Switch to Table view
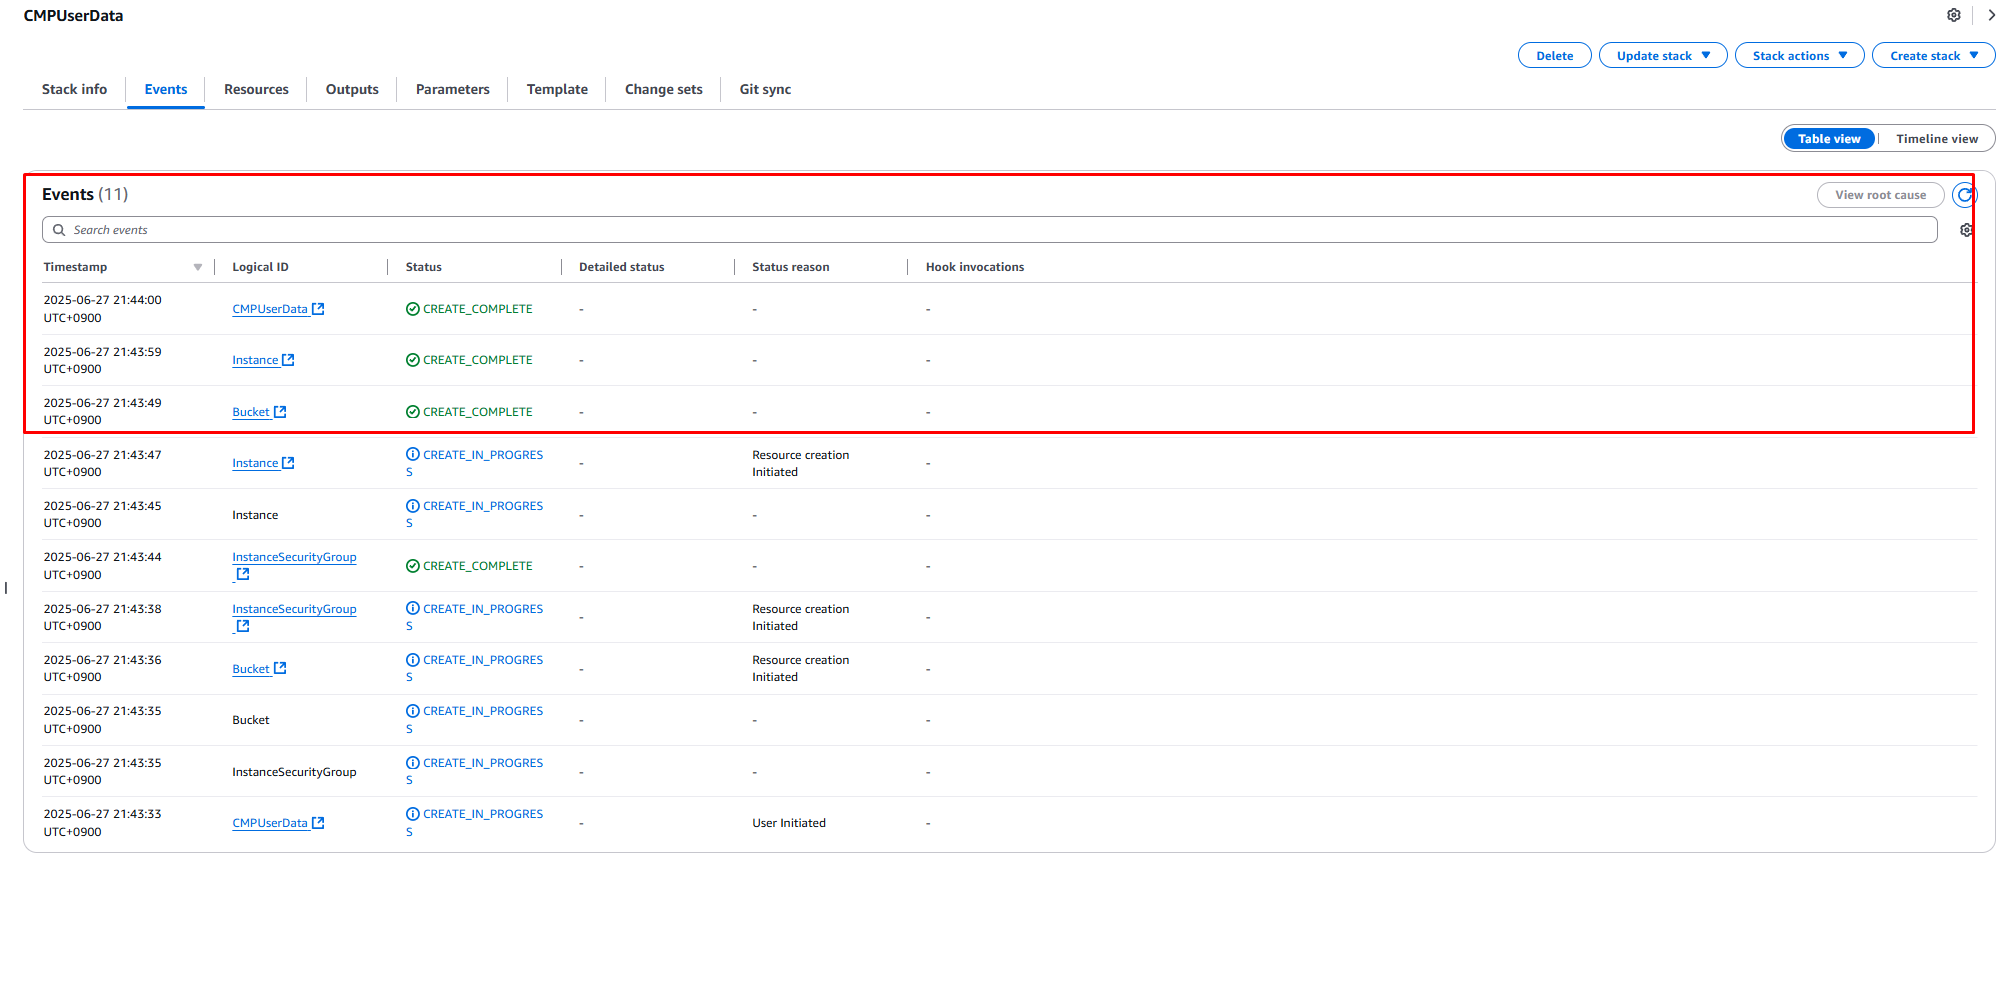Viewport: 1998px width, 989px height. (1828, 139)
